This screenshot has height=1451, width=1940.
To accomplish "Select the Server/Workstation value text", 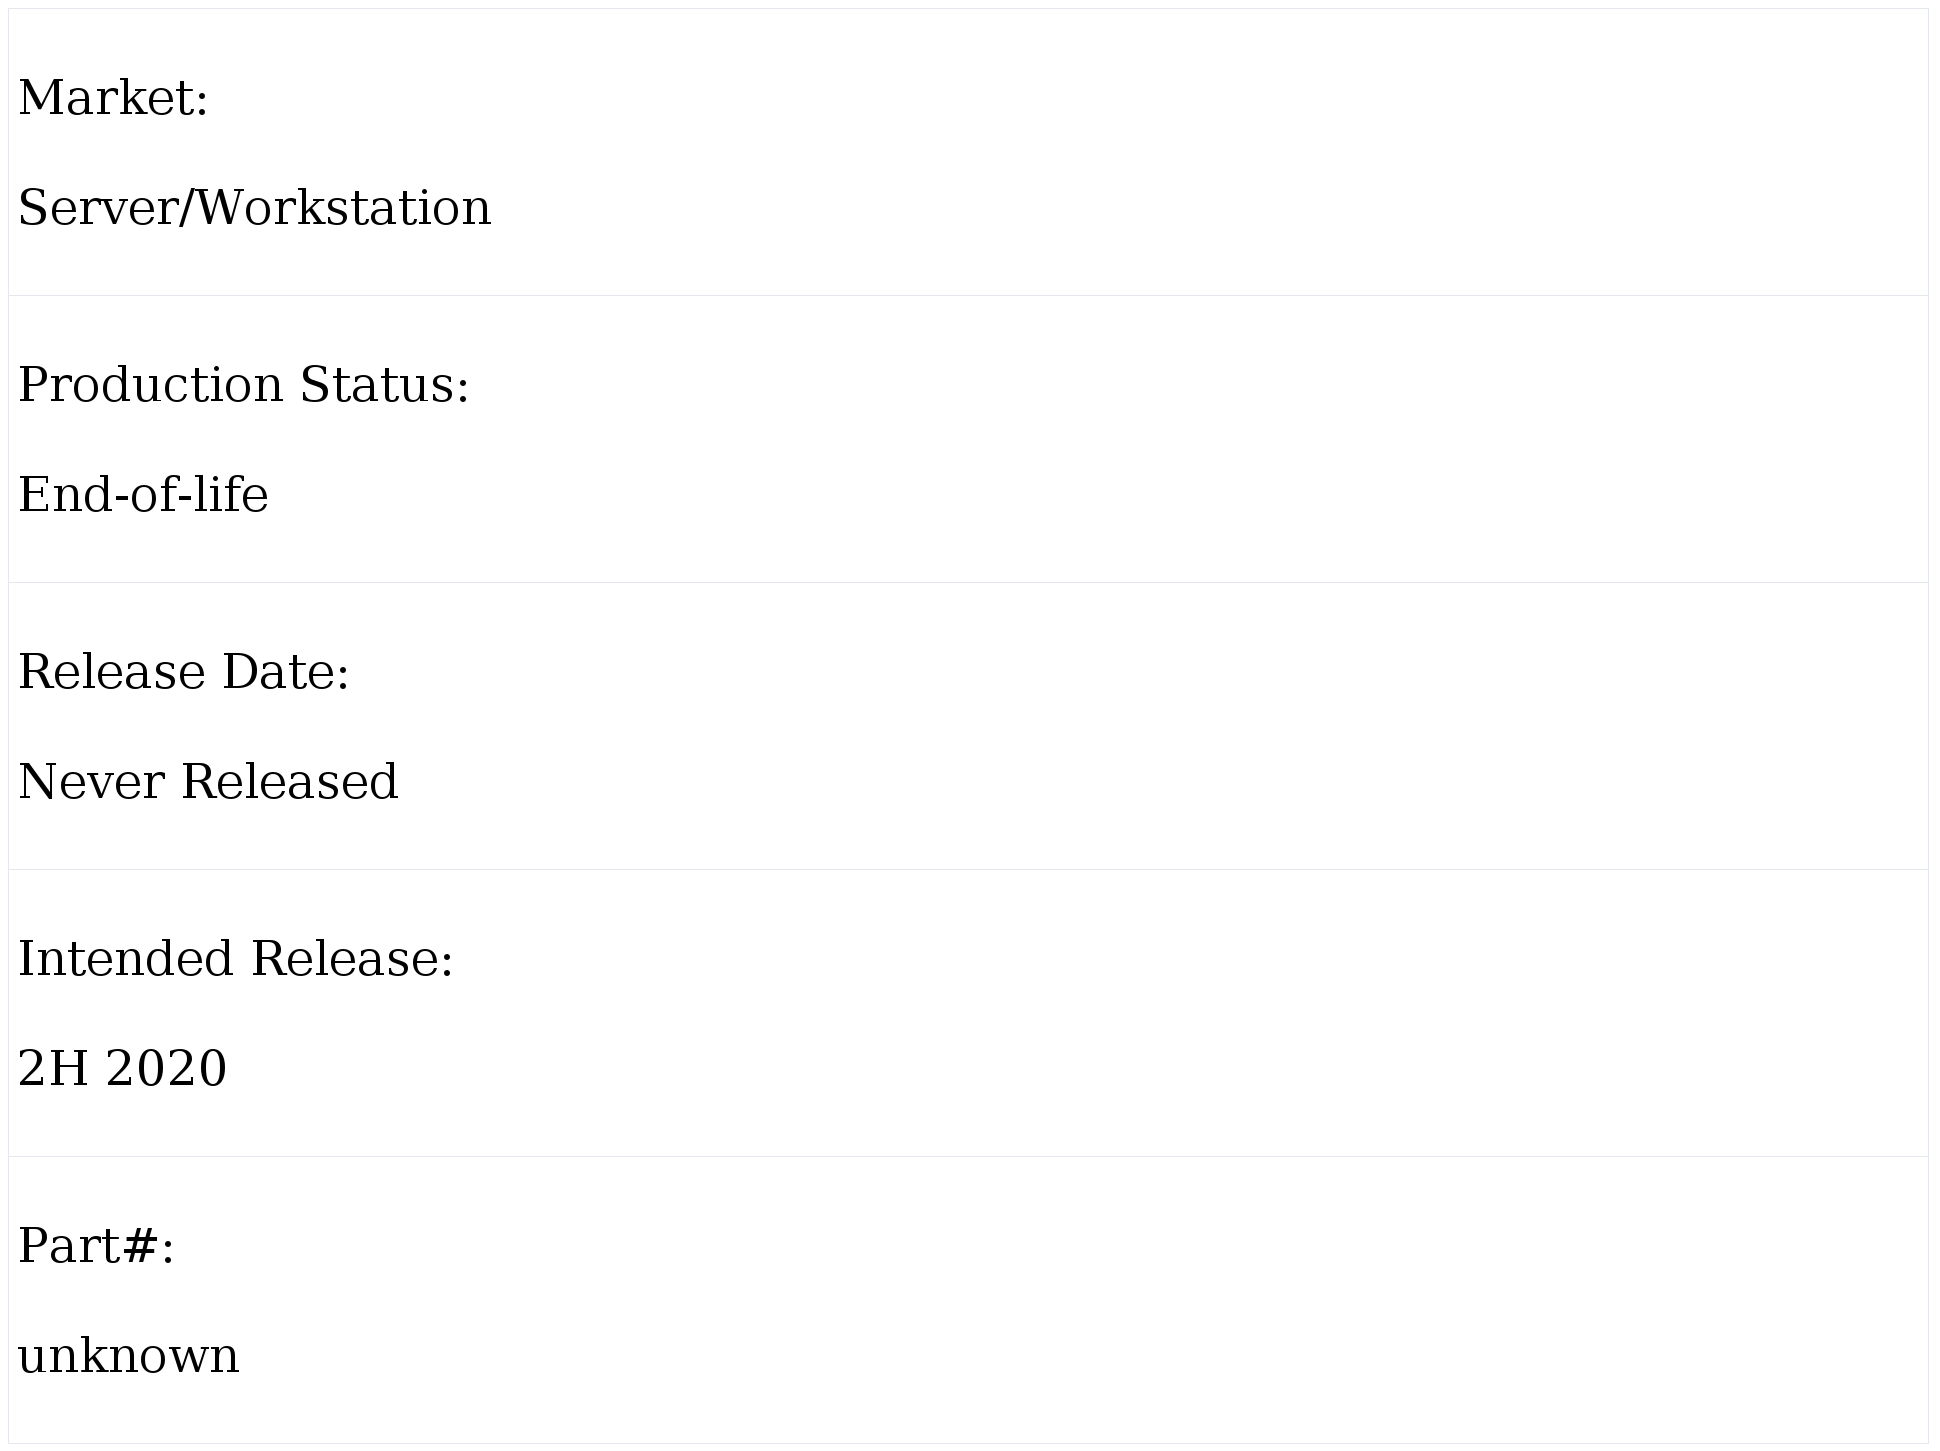I will tap(254, 209).
